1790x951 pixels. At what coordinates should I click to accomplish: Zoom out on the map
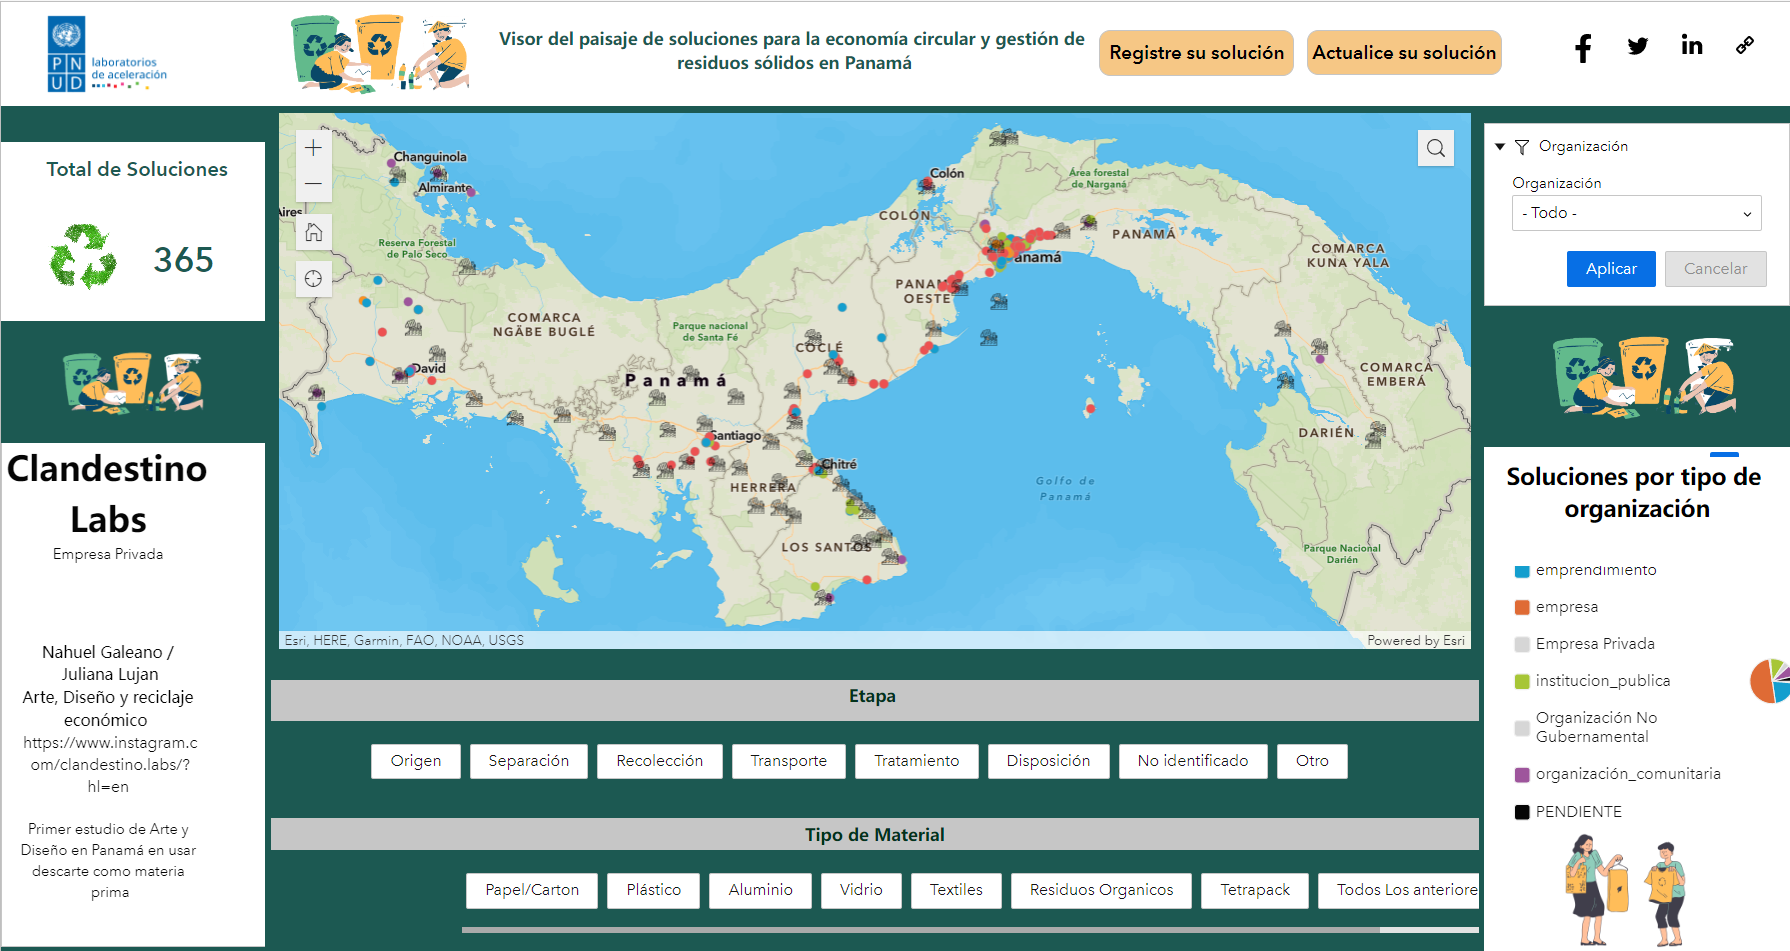tap(313, 184)
